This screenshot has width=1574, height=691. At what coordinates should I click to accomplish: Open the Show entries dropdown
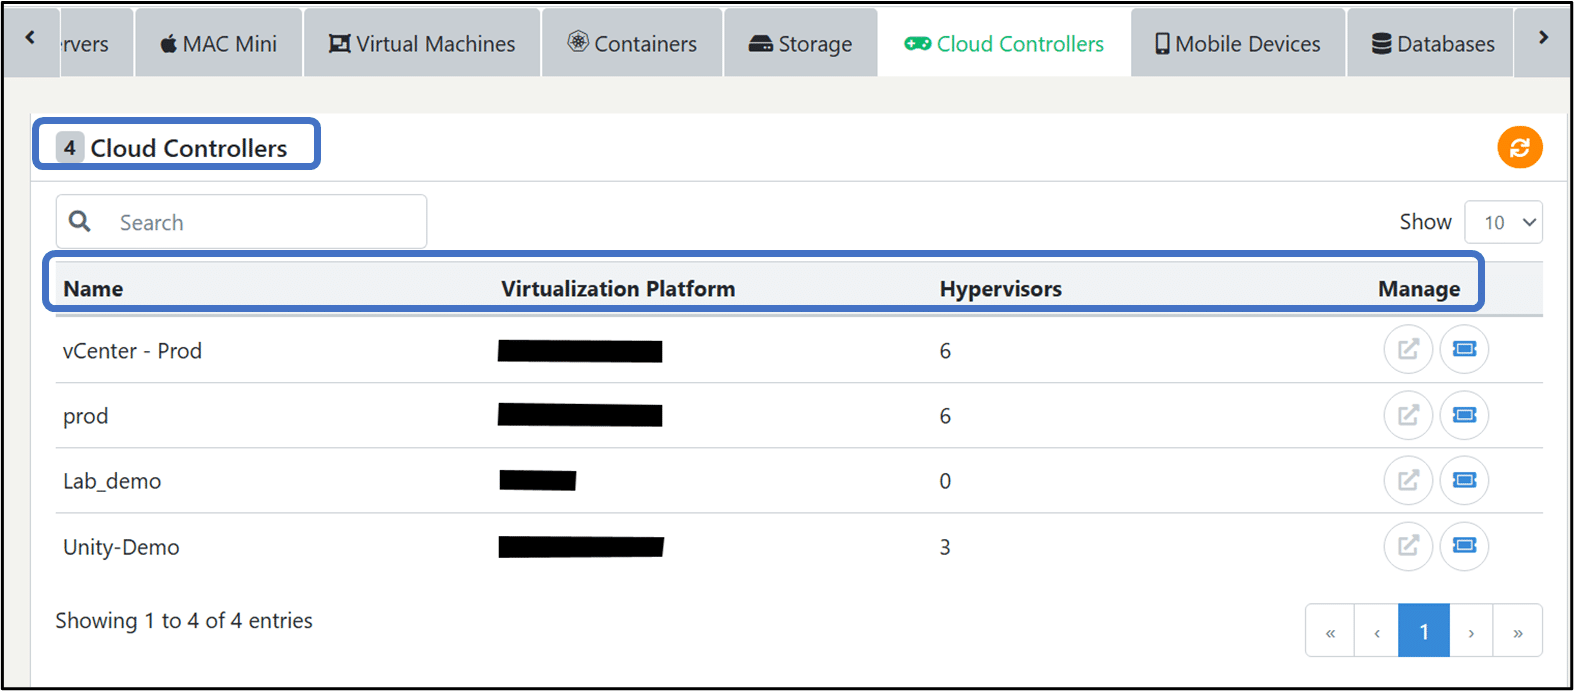(x=1503, y=222)
